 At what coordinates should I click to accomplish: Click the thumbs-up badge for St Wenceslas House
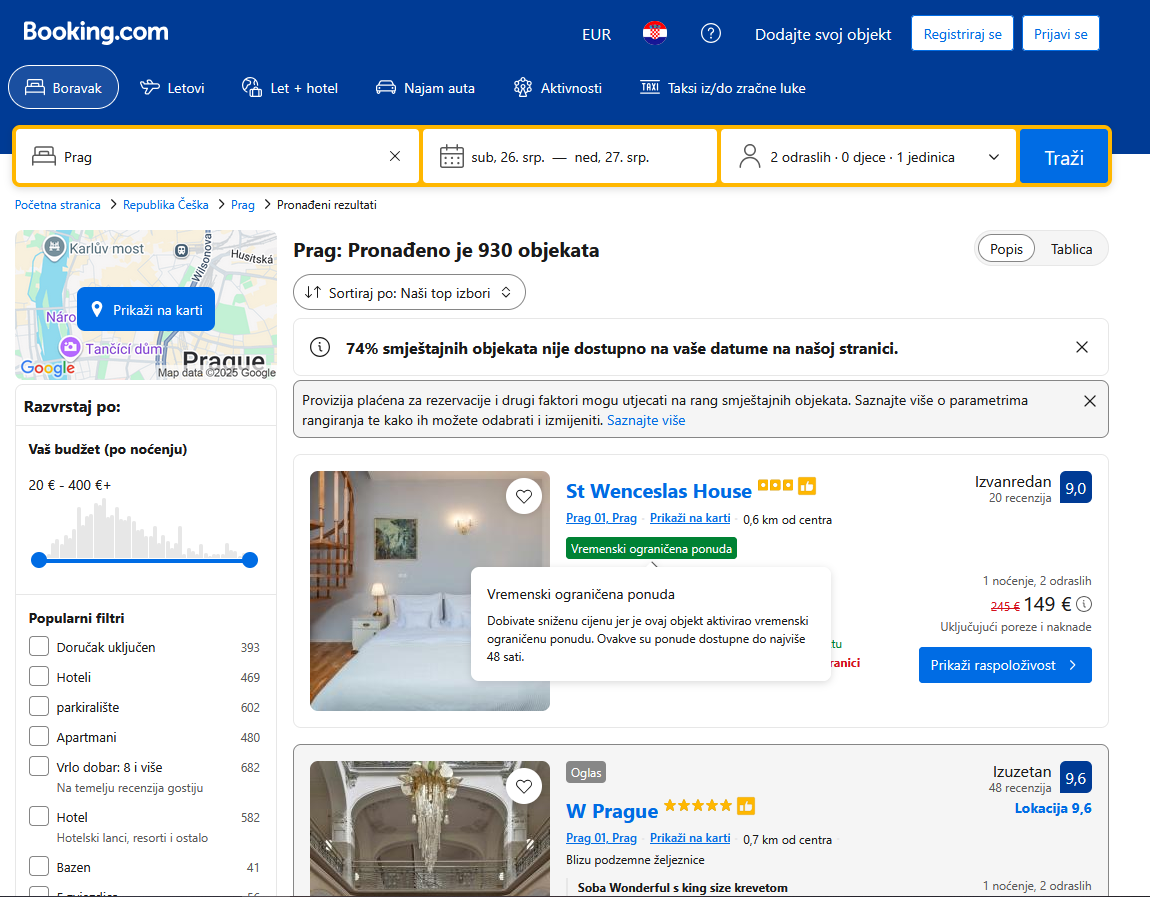[x=807, y=486]
